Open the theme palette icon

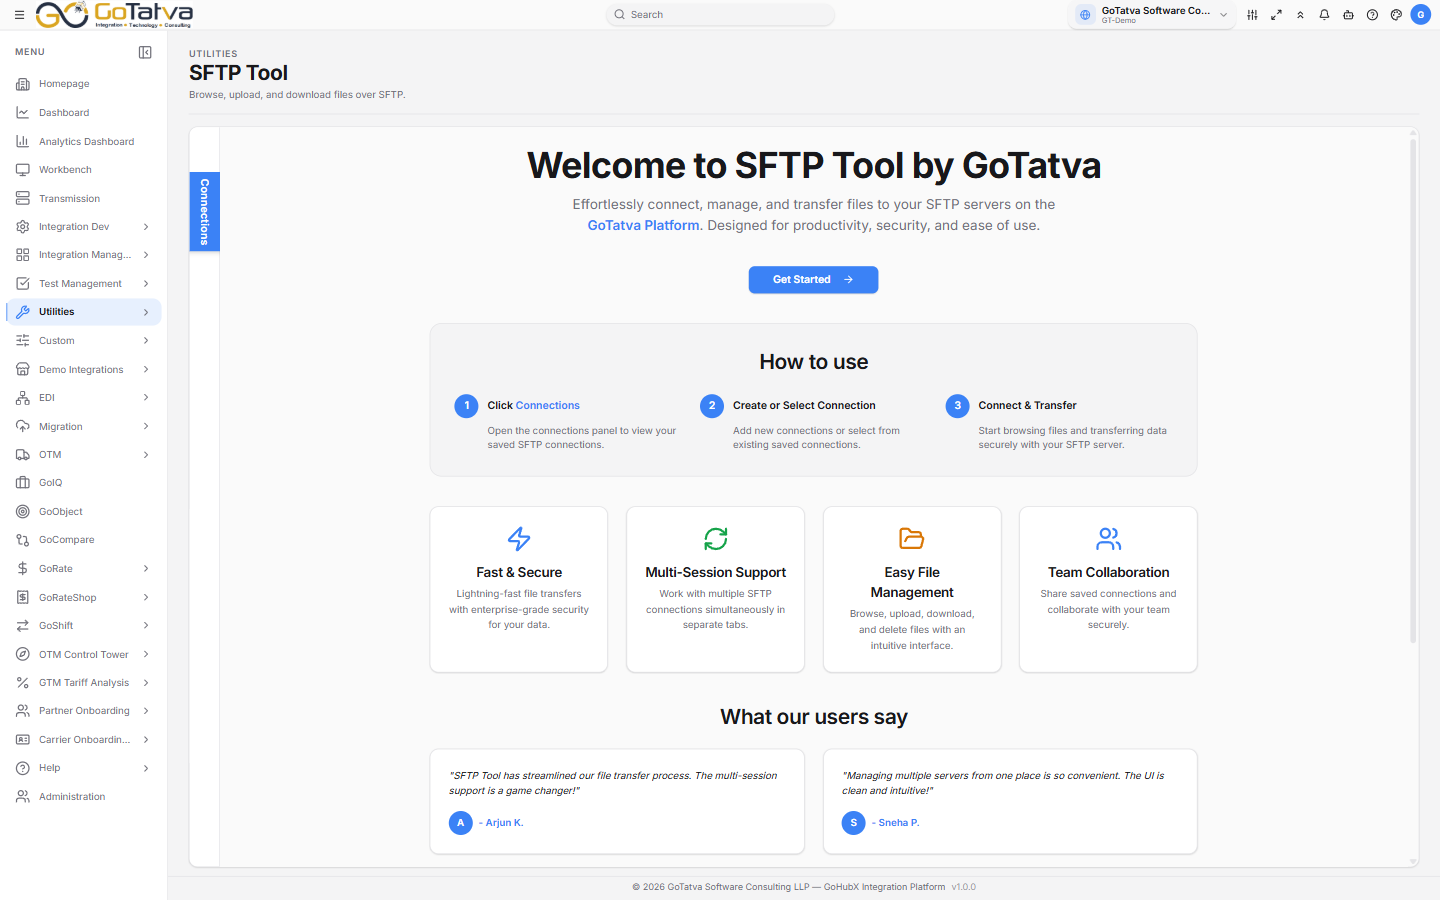[x=1396, y=15]
